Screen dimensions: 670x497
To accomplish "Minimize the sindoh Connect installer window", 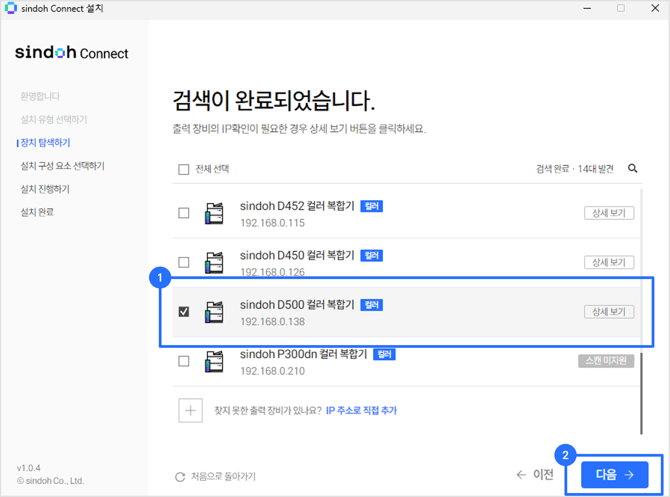I will 588,8.
